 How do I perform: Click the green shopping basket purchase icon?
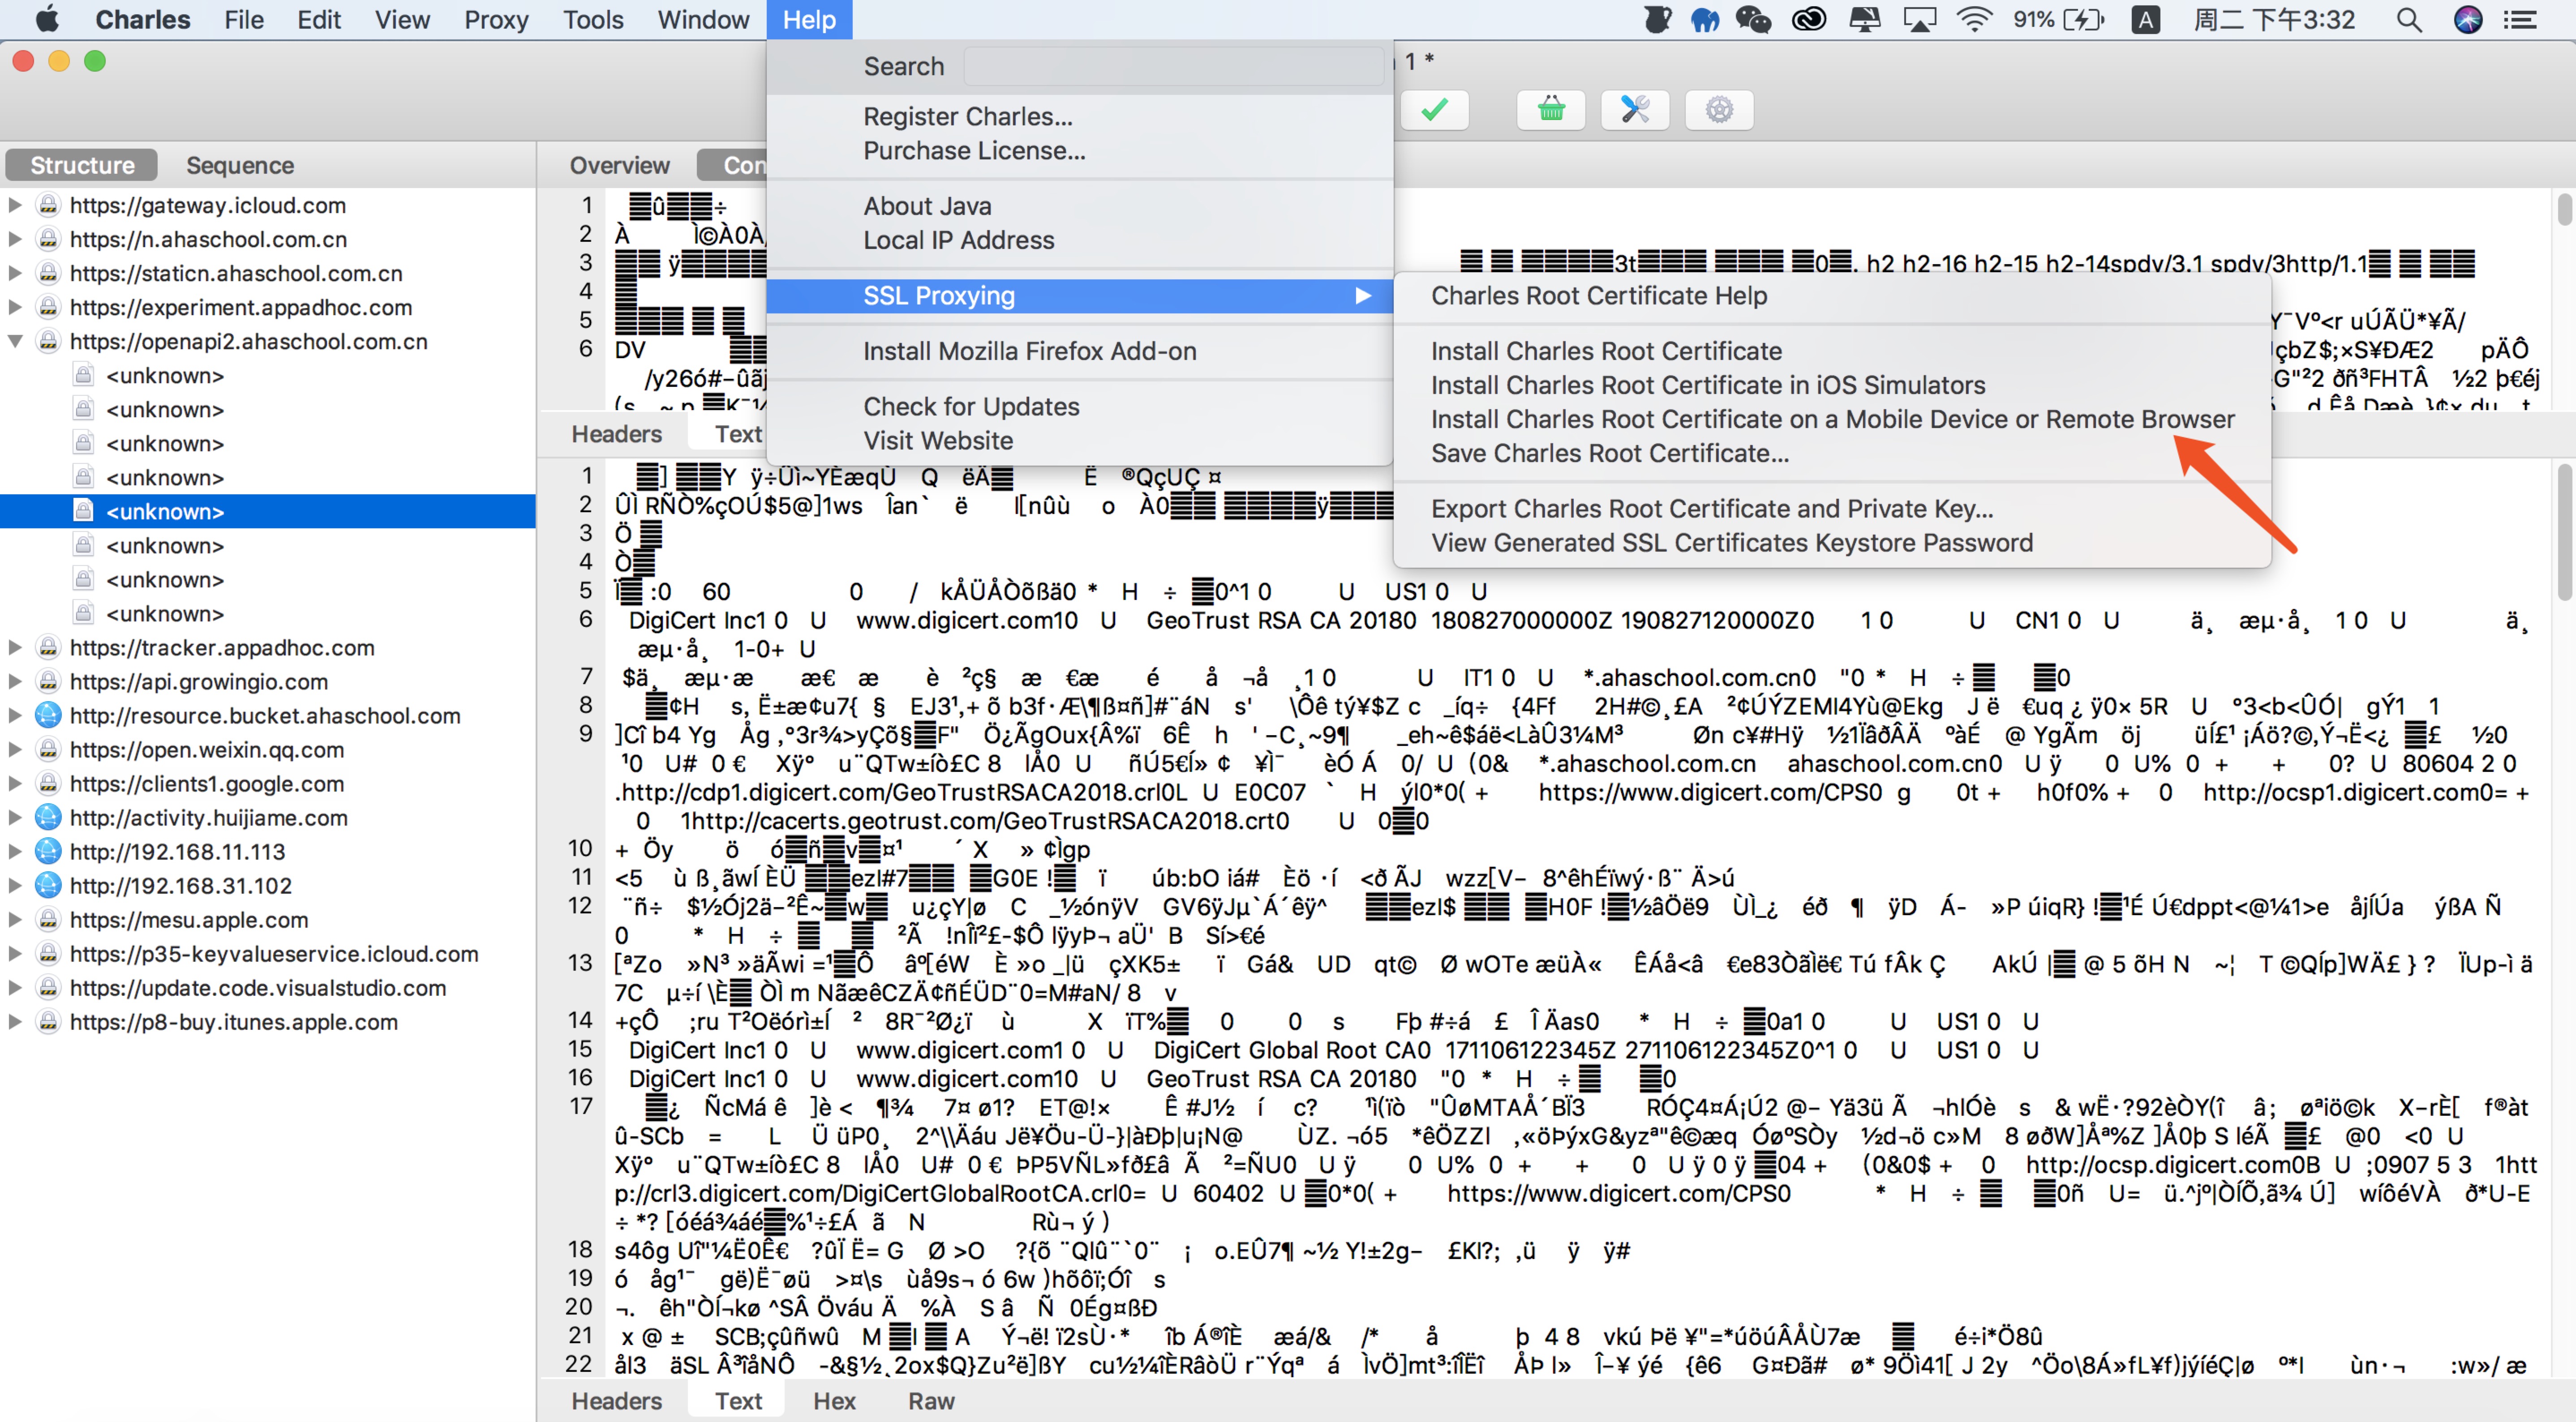(x=1551, y=110)
